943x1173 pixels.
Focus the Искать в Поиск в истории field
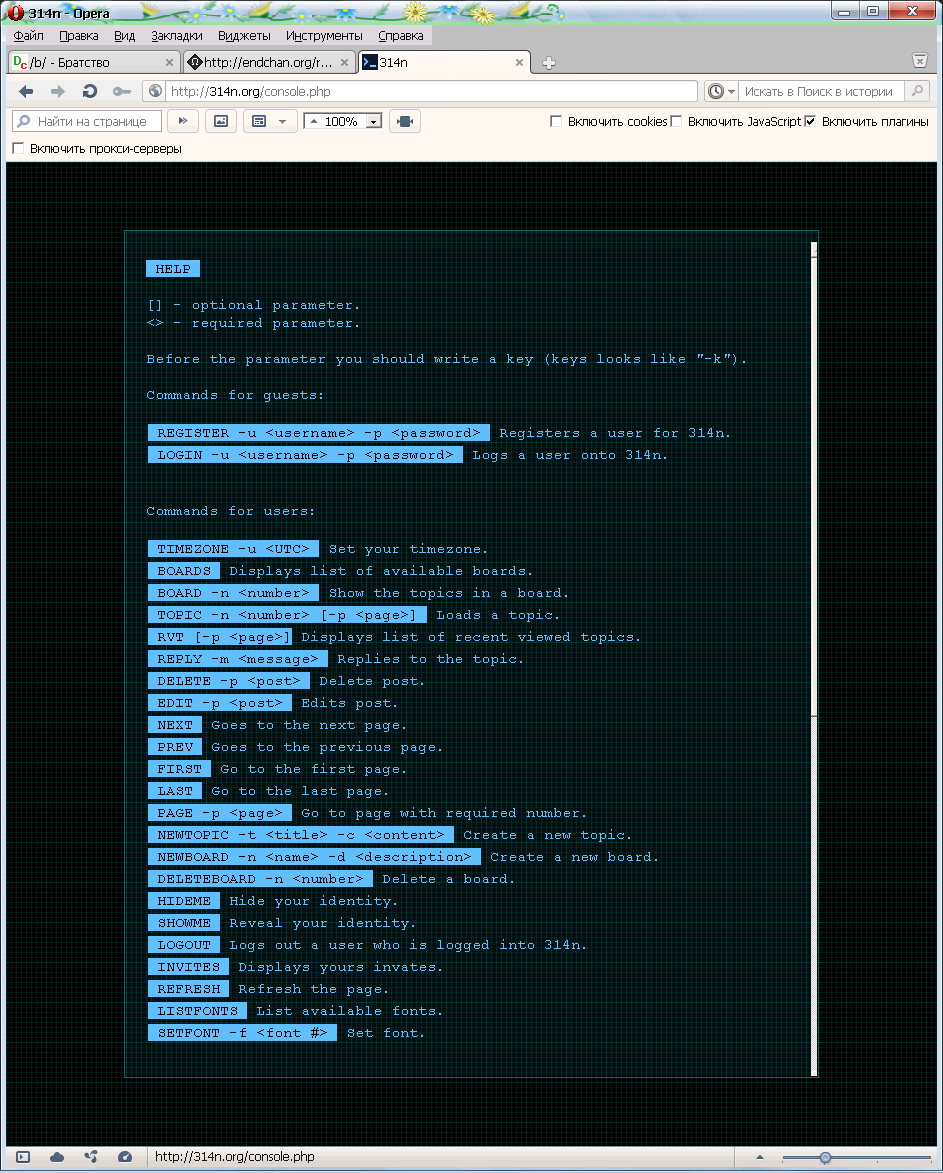click(820, 91)
